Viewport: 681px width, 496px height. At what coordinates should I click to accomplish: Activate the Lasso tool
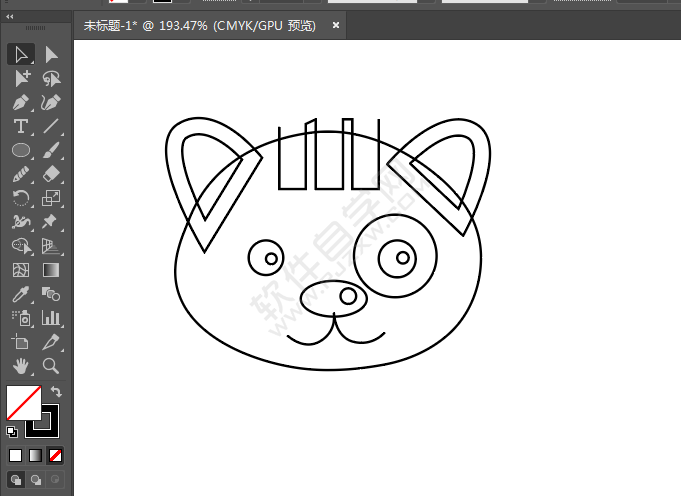(x=51, y=79)
